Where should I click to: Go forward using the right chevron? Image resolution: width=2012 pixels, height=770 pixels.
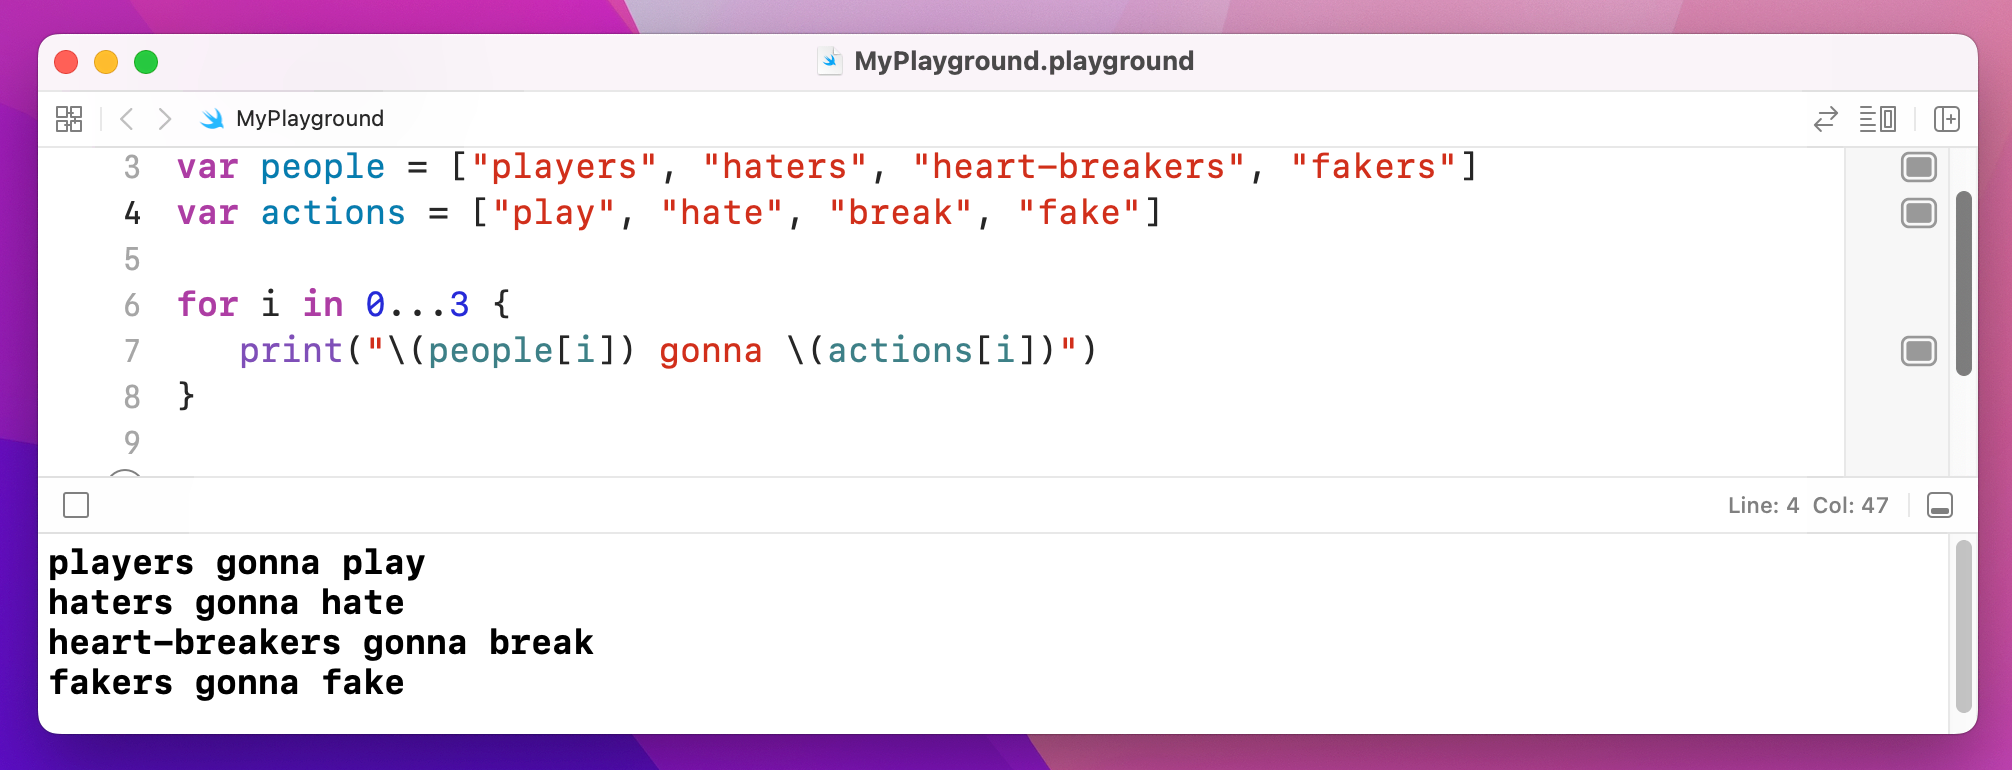(165, 119)
